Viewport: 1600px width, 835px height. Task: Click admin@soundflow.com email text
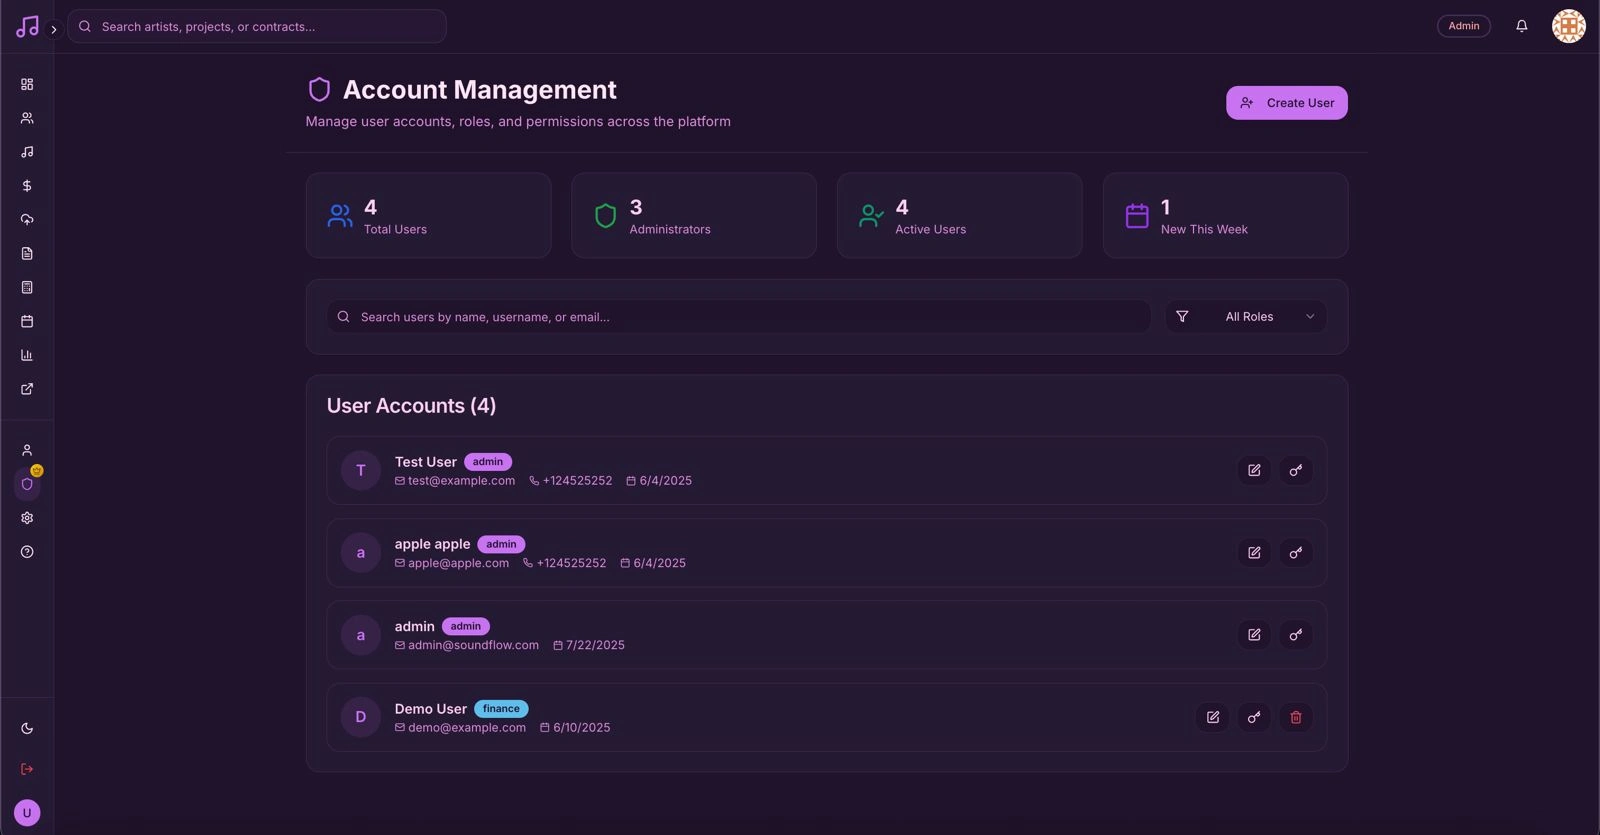[473, 645]
